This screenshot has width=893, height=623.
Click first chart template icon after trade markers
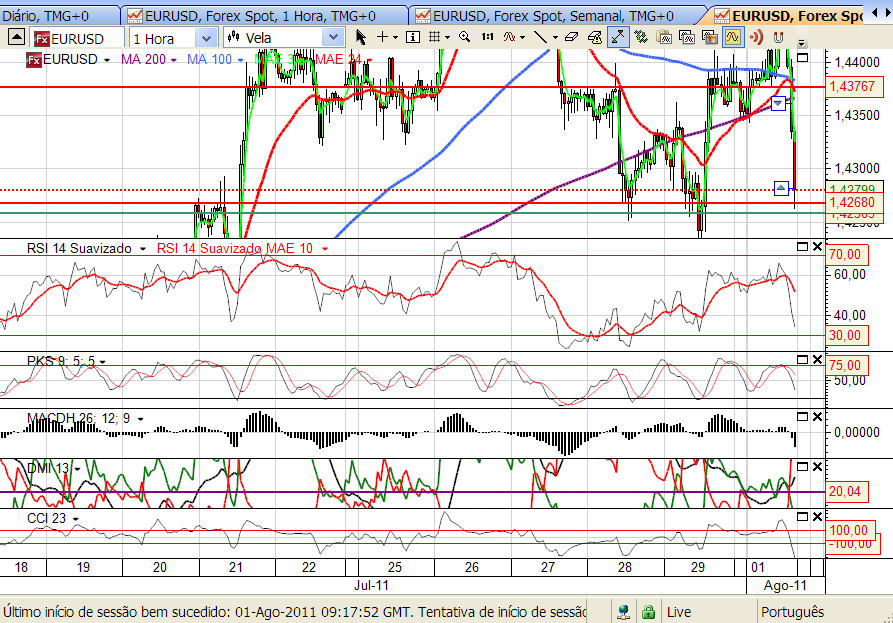664,38
